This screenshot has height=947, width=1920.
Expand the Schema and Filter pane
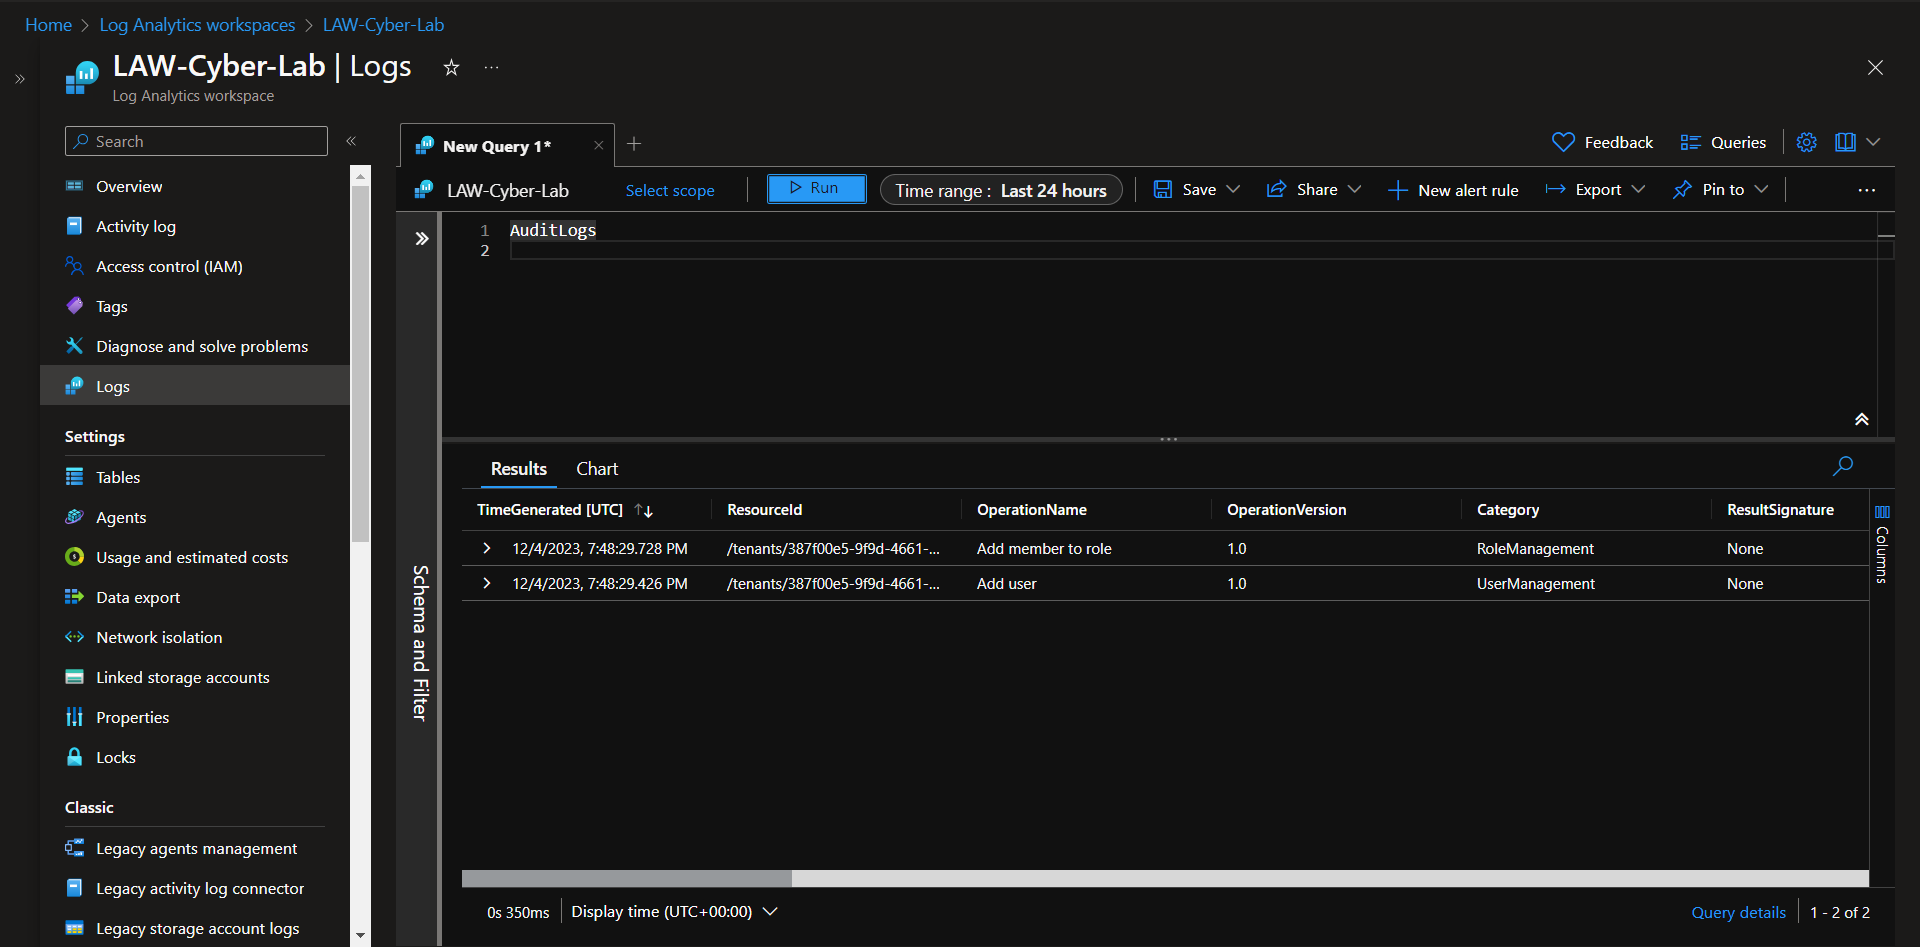[x=421, y=238]
